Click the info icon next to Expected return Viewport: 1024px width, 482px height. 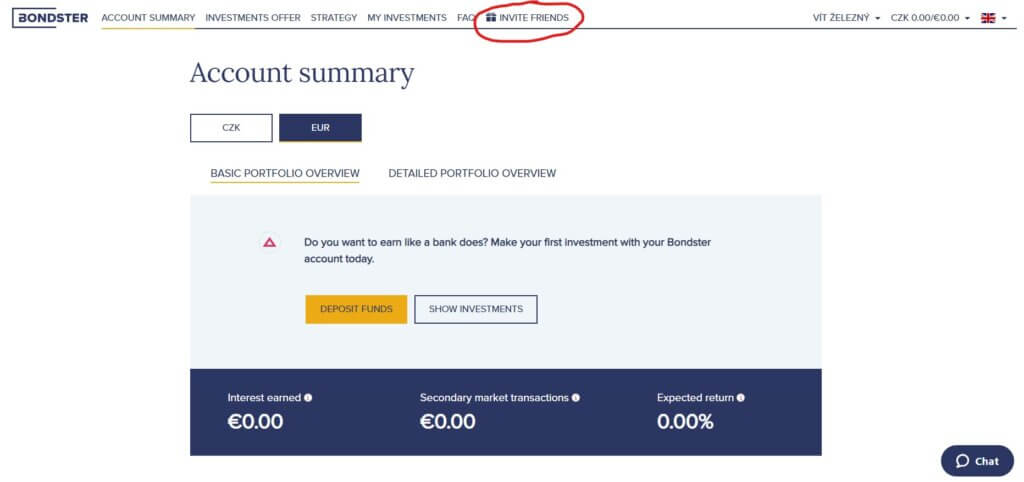740,398
